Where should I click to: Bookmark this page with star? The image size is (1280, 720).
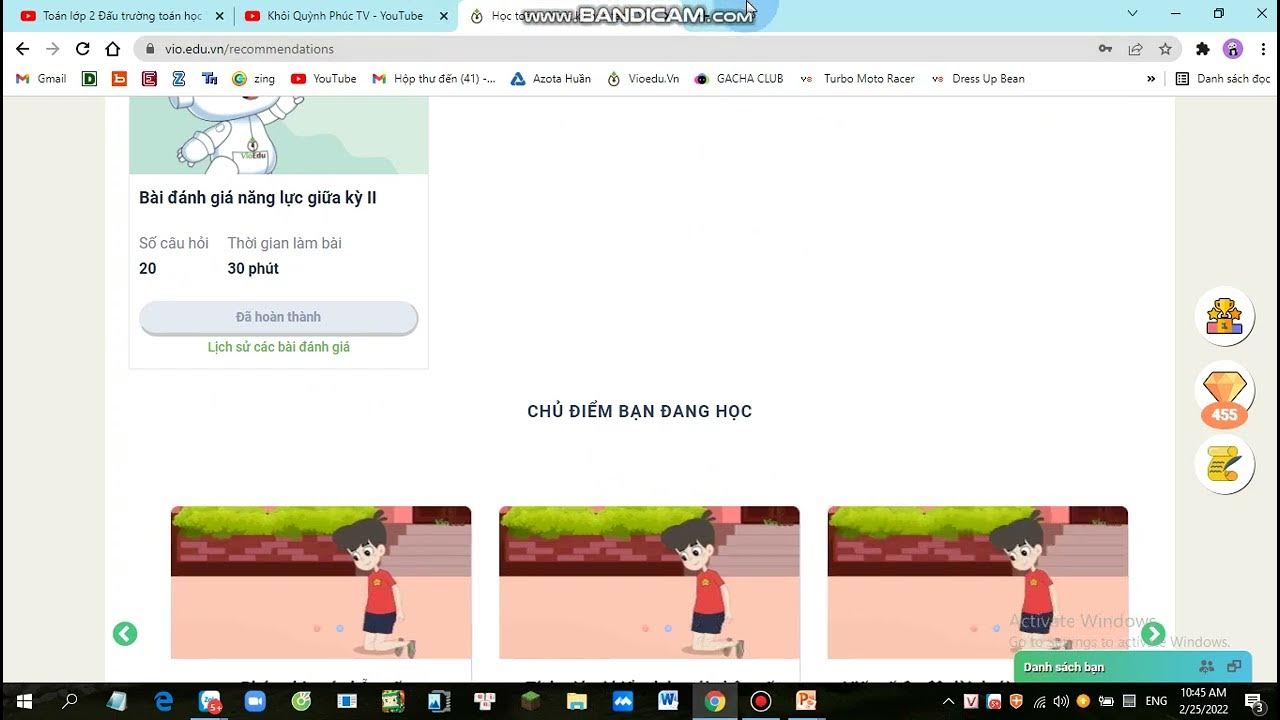(x=1165, y=48)
